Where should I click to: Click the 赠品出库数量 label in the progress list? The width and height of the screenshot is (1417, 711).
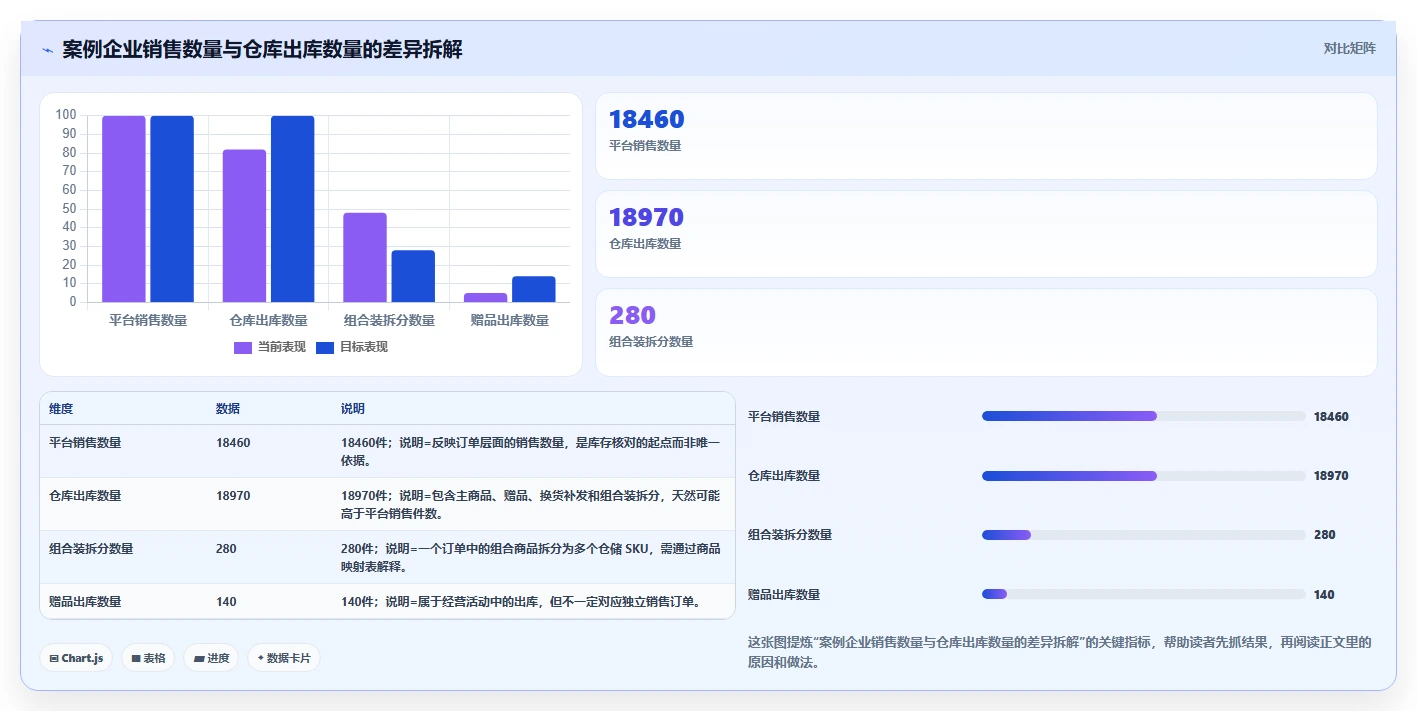(x=784, y=594)
